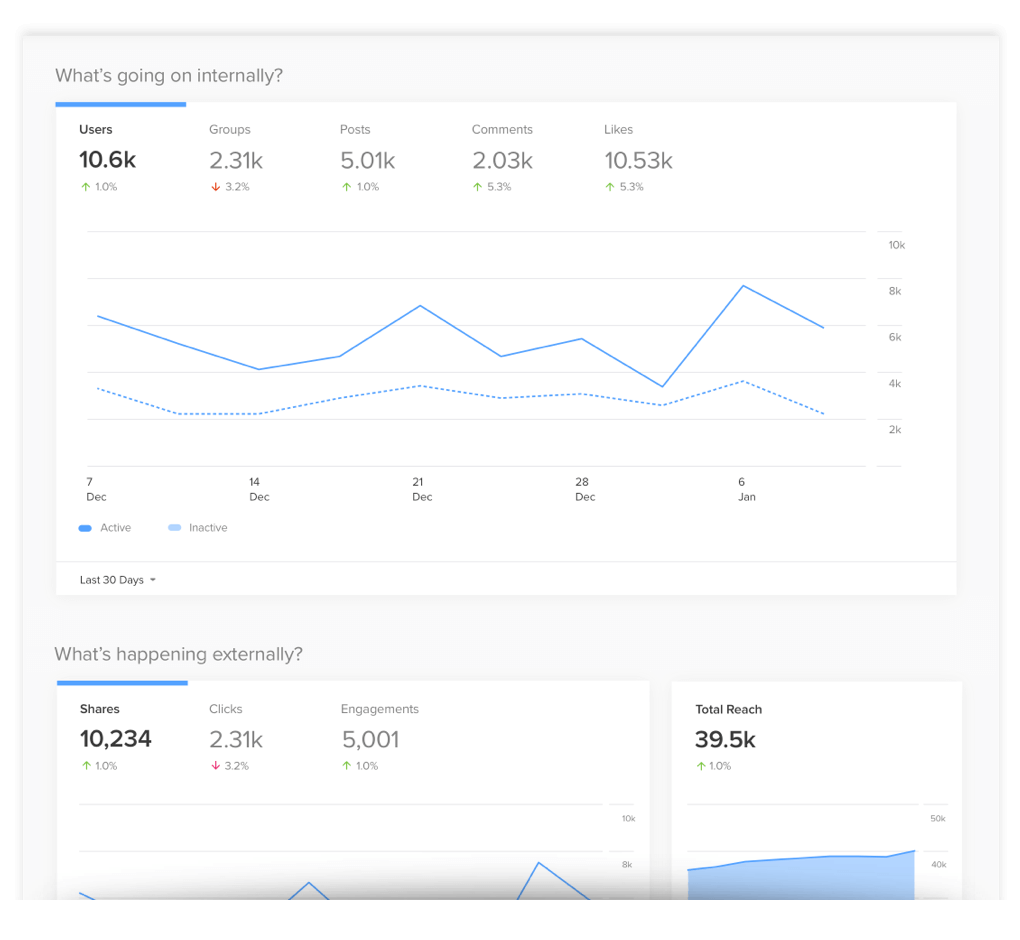Toggle the Inactive series legend
Image resolution: width=1020 pixels, height=940 pixels.
(198, 528)
